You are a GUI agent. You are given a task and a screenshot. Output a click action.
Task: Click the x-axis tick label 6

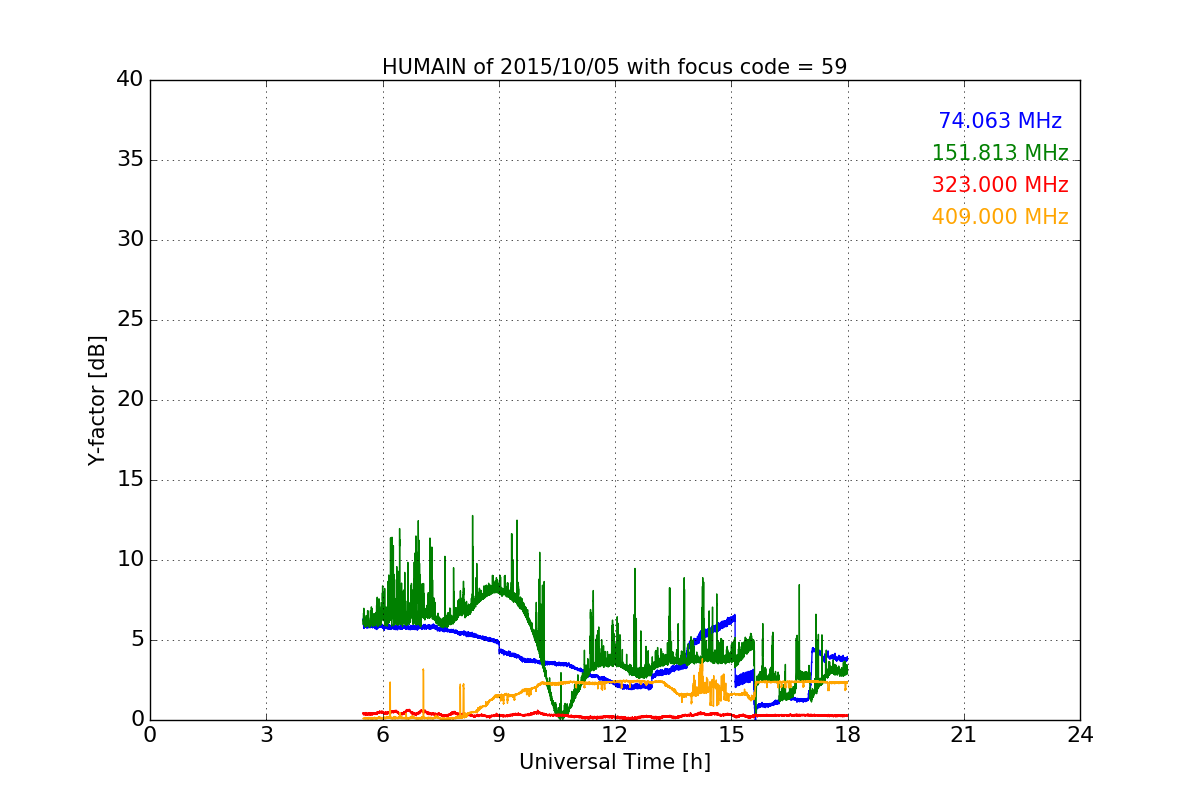[x=383, y=735]
